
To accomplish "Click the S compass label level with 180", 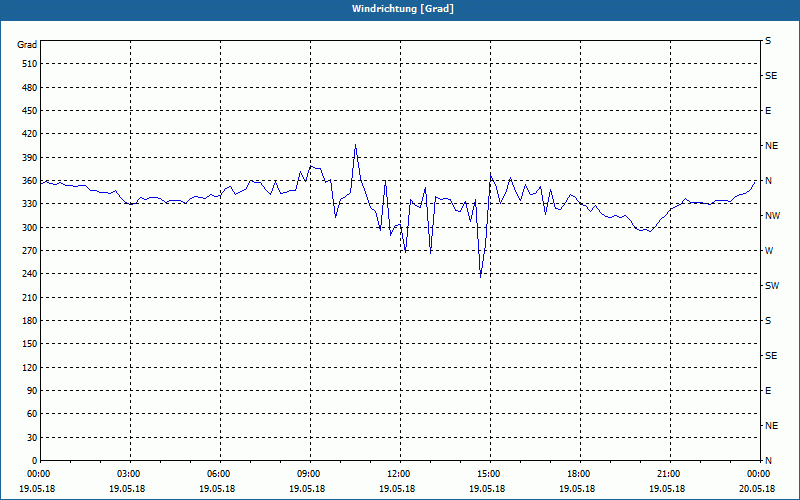I will (x=768, y=321).
